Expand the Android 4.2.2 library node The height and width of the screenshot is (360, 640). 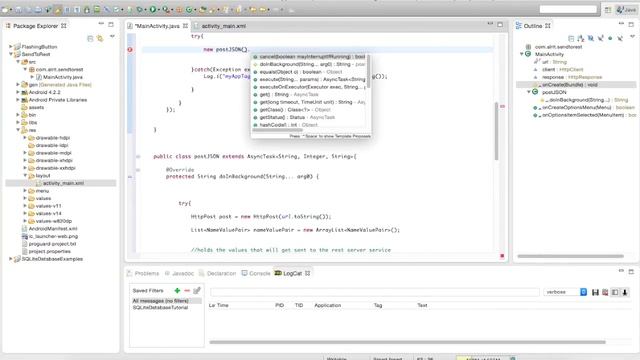coord(18,92)
